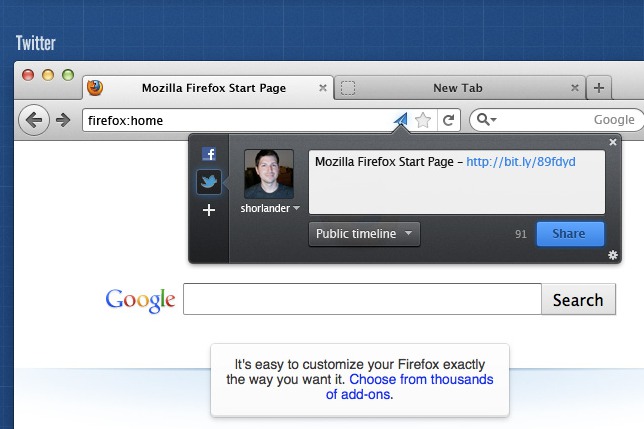Close the New Tab tab
644x429 pixels.
point(575,87)
